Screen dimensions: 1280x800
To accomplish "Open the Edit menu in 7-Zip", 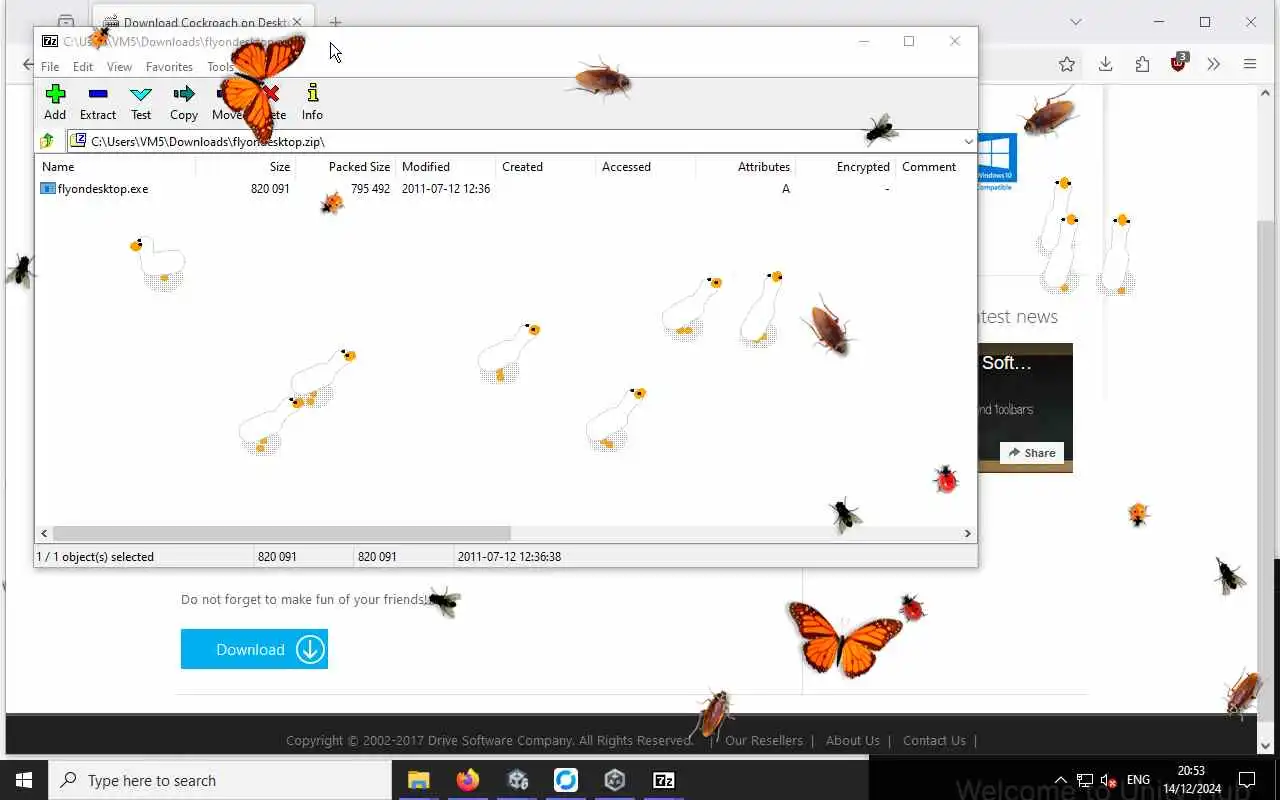I will [x=83, y=67].
